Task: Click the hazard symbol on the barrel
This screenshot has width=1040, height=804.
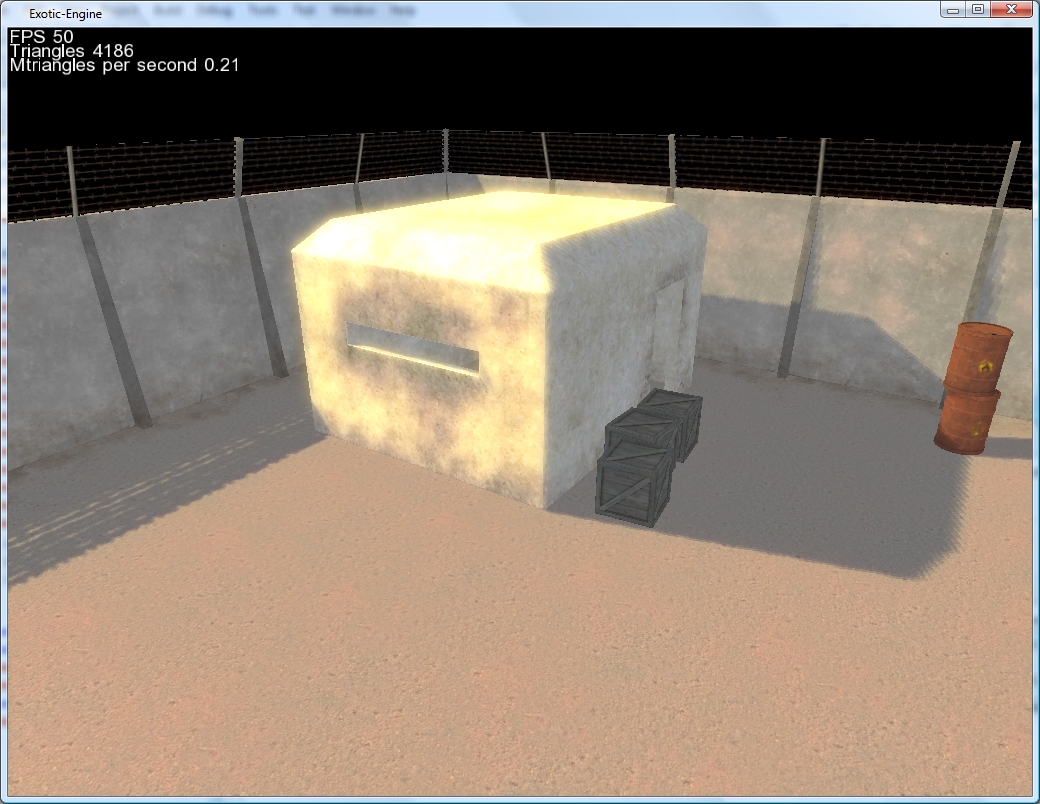Action: [987, 367]
